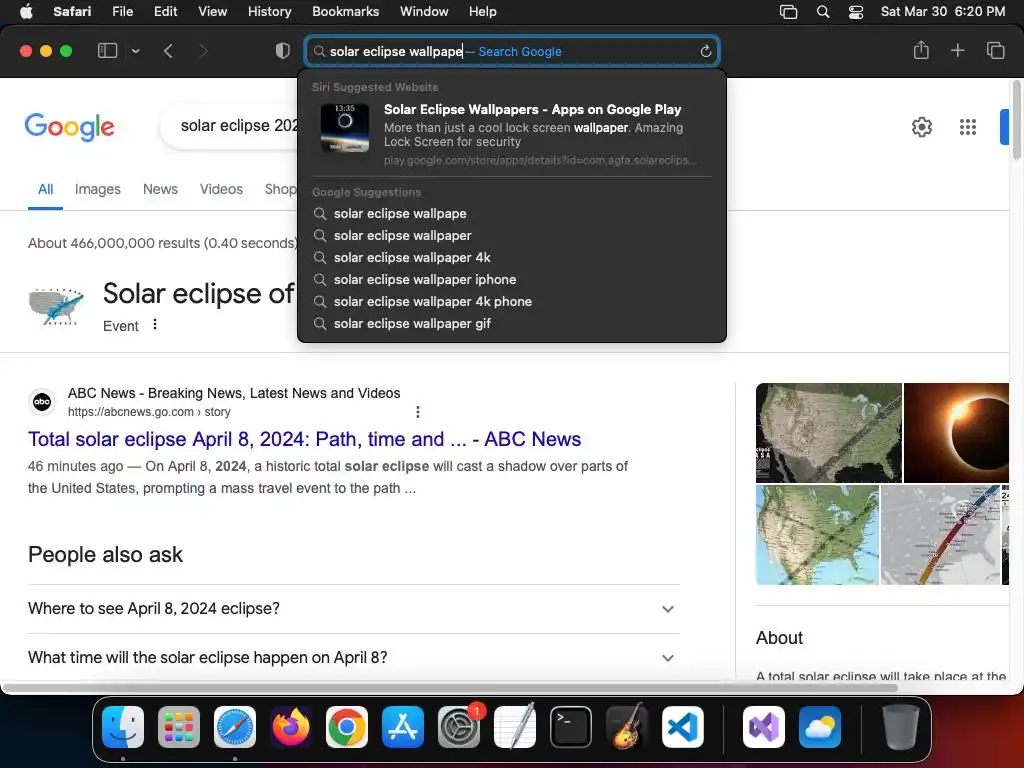The image size is (1024, 768).
Task: Switch to the Videos tab
Action: 221,189
